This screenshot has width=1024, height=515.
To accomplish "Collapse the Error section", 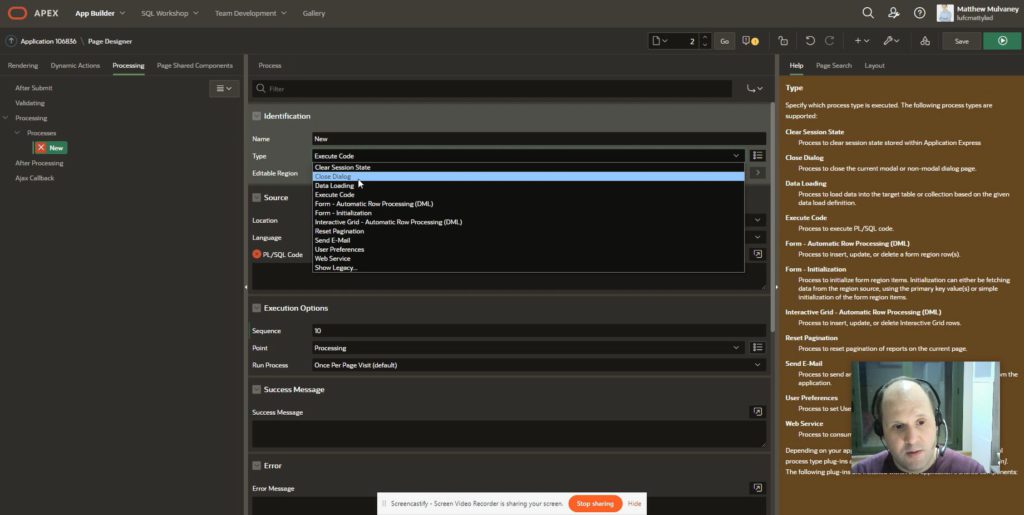I will click(x=257, y=466).
